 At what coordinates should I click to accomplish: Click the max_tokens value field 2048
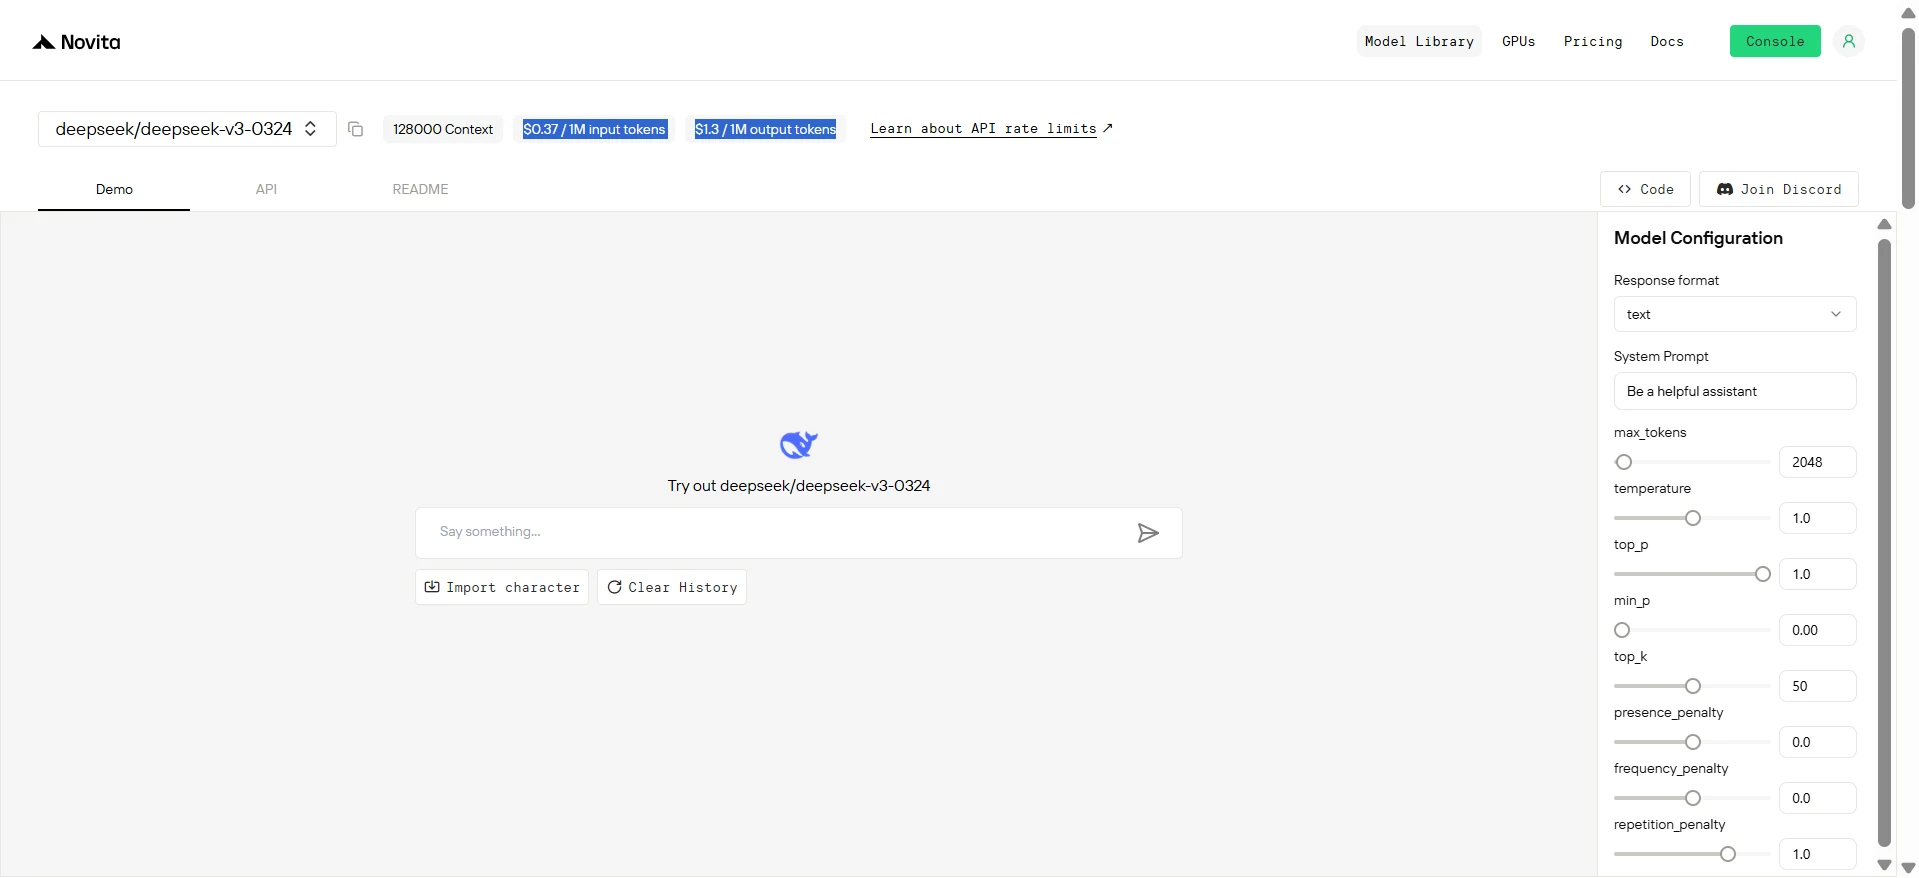pyautogui.click(x=1818, y=462)
